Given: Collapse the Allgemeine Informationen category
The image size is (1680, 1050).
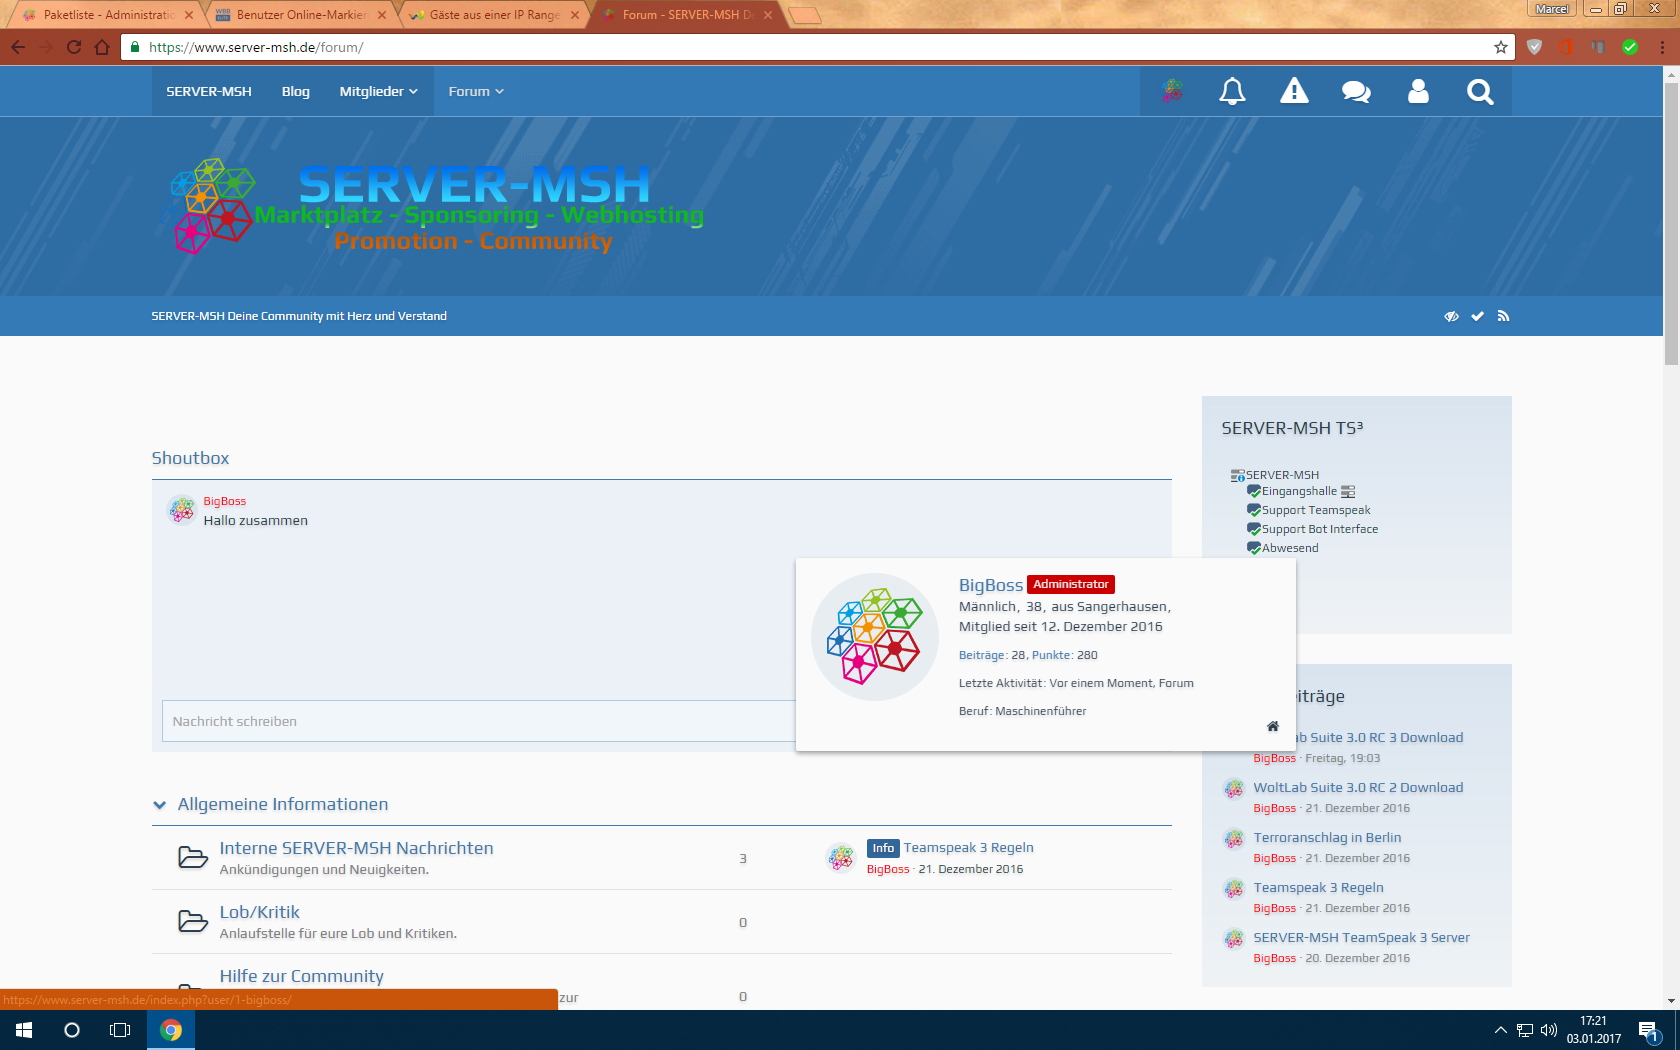Looking at the screenshot, I should (160, 805).
